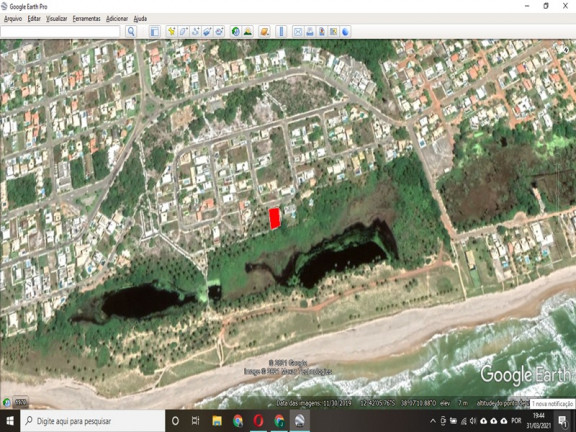Open the Ferramentas menu
Screen dimensions: 576x432
coord(86,18)
